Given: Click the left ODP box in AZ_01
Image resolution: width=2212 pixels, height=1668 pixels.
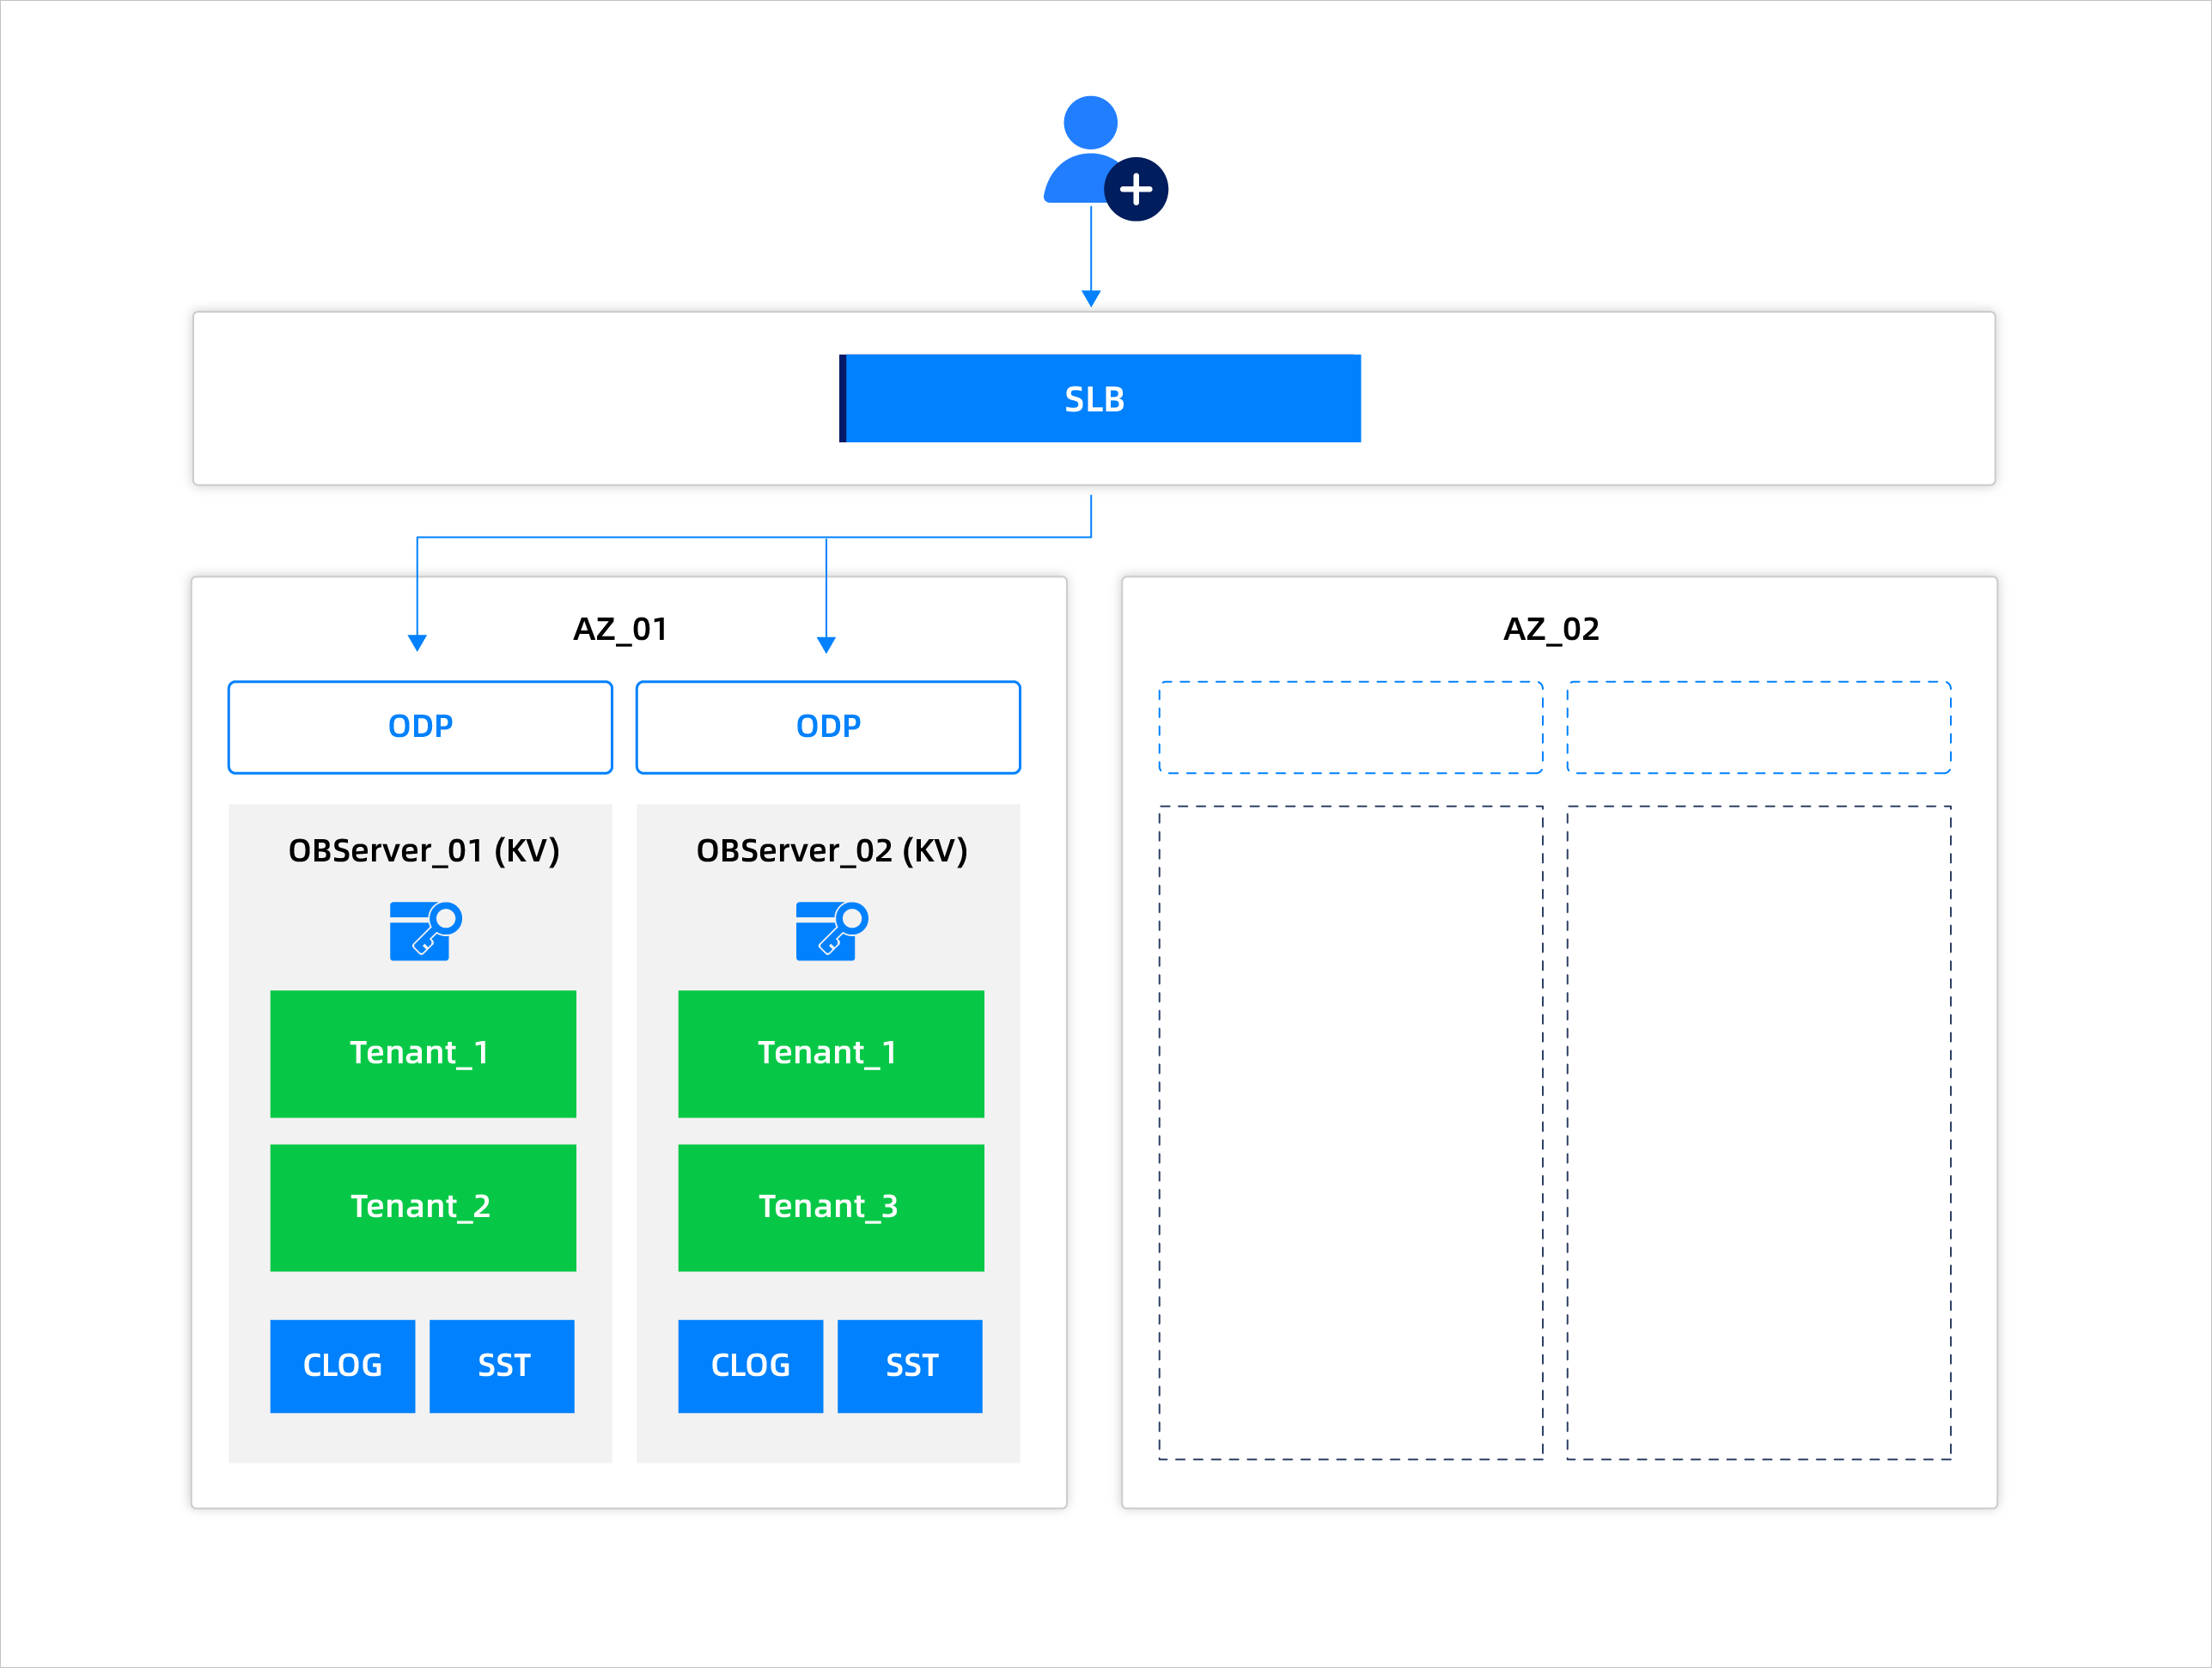Looking at the screenshot, I should click(x=420, y=727).
